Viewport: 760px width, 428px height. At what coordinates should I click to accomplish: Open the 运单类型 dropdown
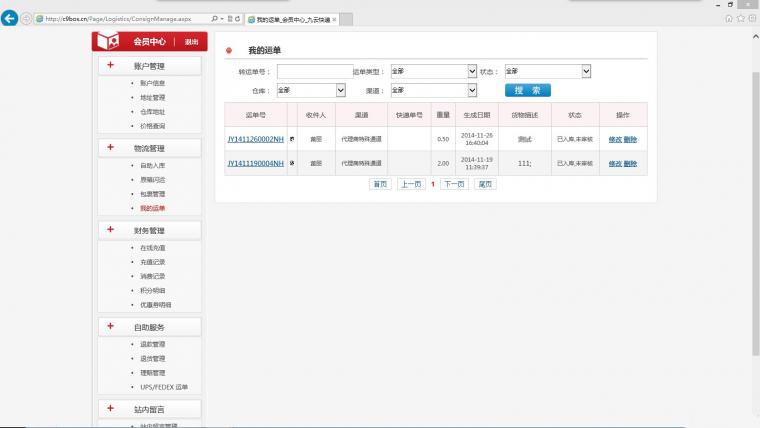(434, 71)
